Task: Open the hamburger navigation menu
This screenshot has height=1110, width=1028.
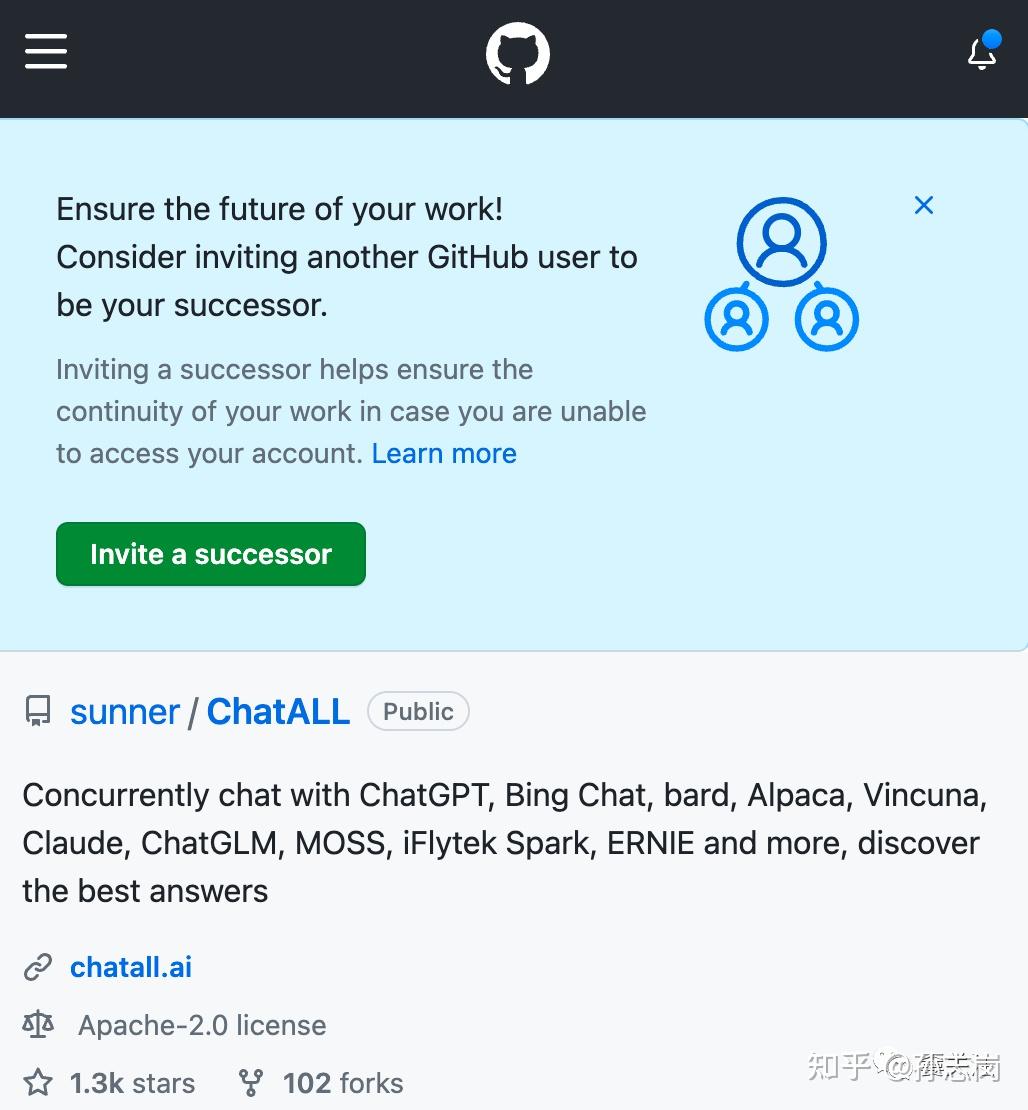Action: tap(46, 51)
